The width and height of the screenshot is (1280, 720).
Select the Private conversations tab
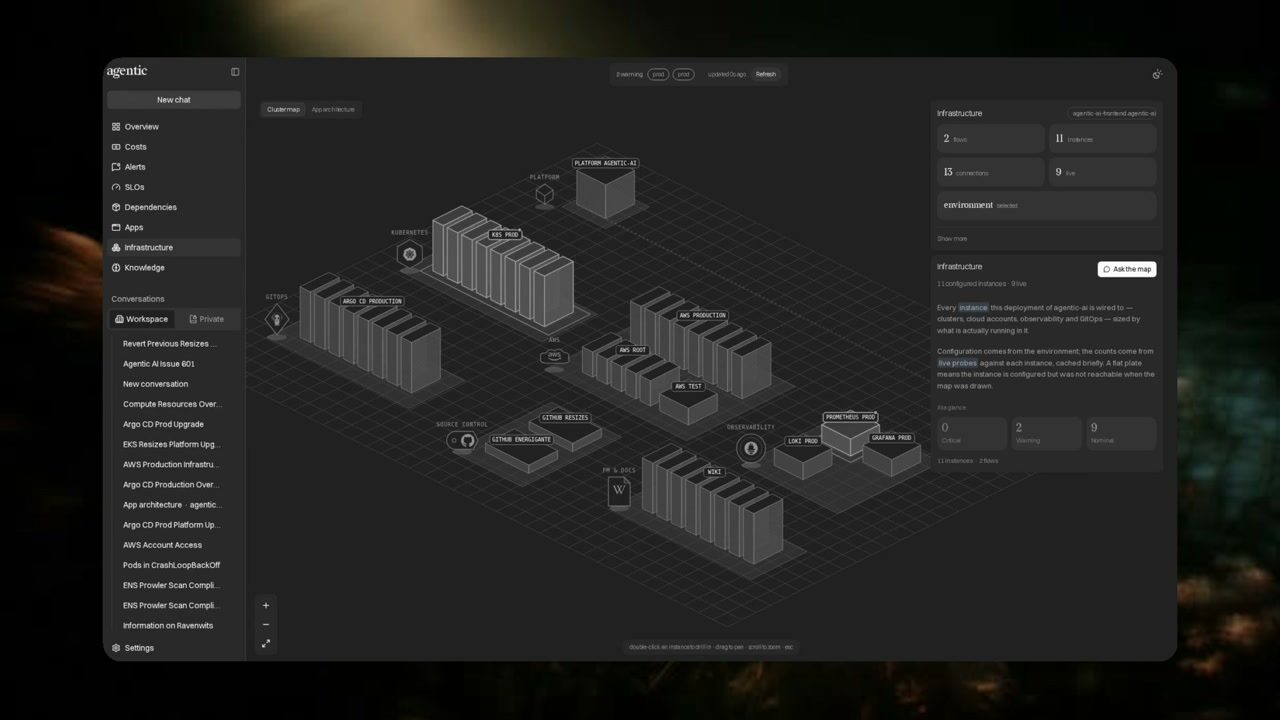[x=207, y=319]
